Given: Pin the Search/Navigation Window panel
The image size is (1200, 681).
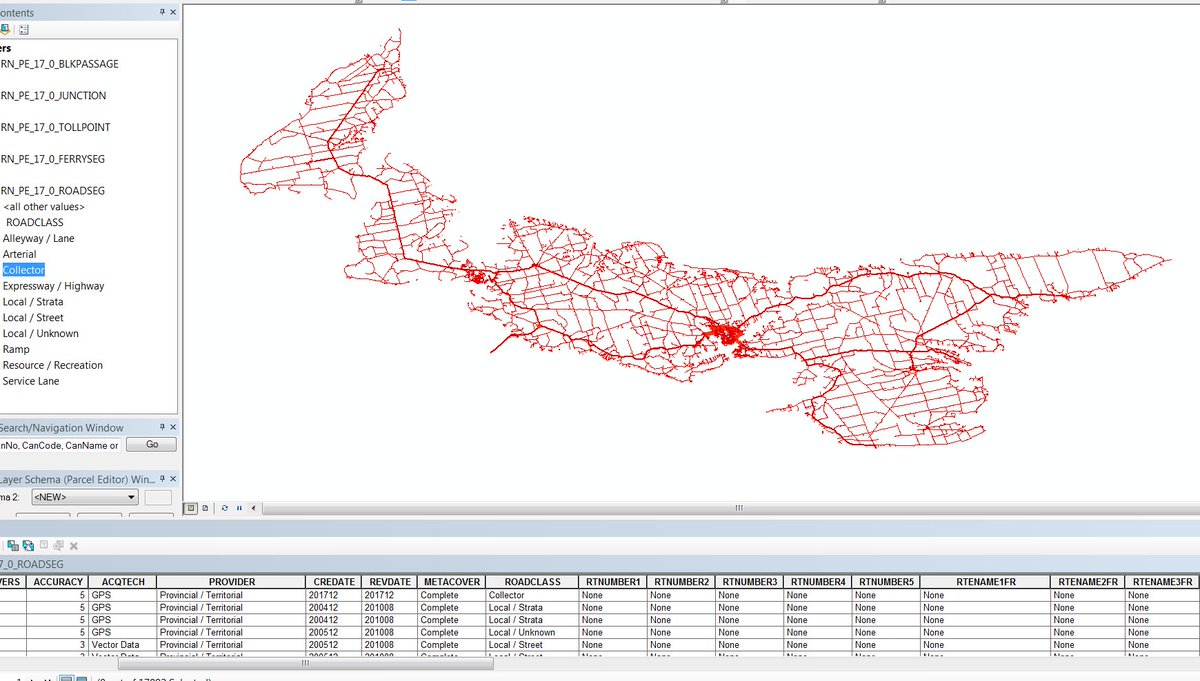Looking at the screenshot, I should click(162, 428).
